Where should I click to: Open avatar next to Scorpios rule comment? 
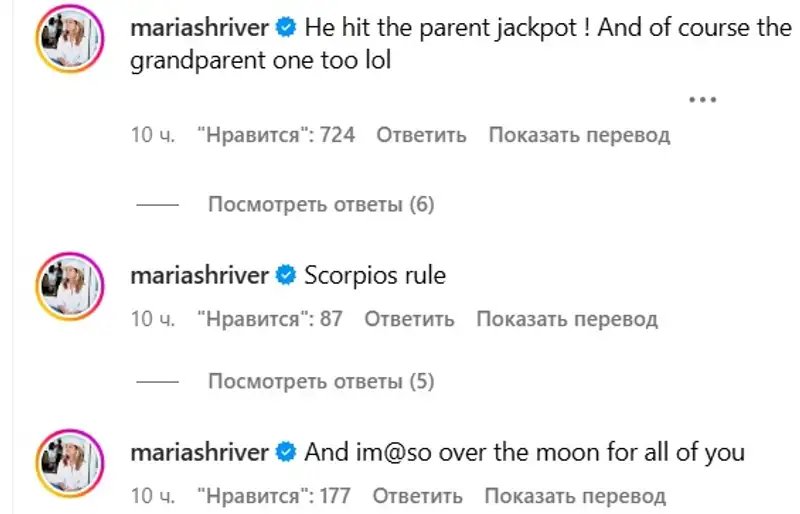[69, 286]
